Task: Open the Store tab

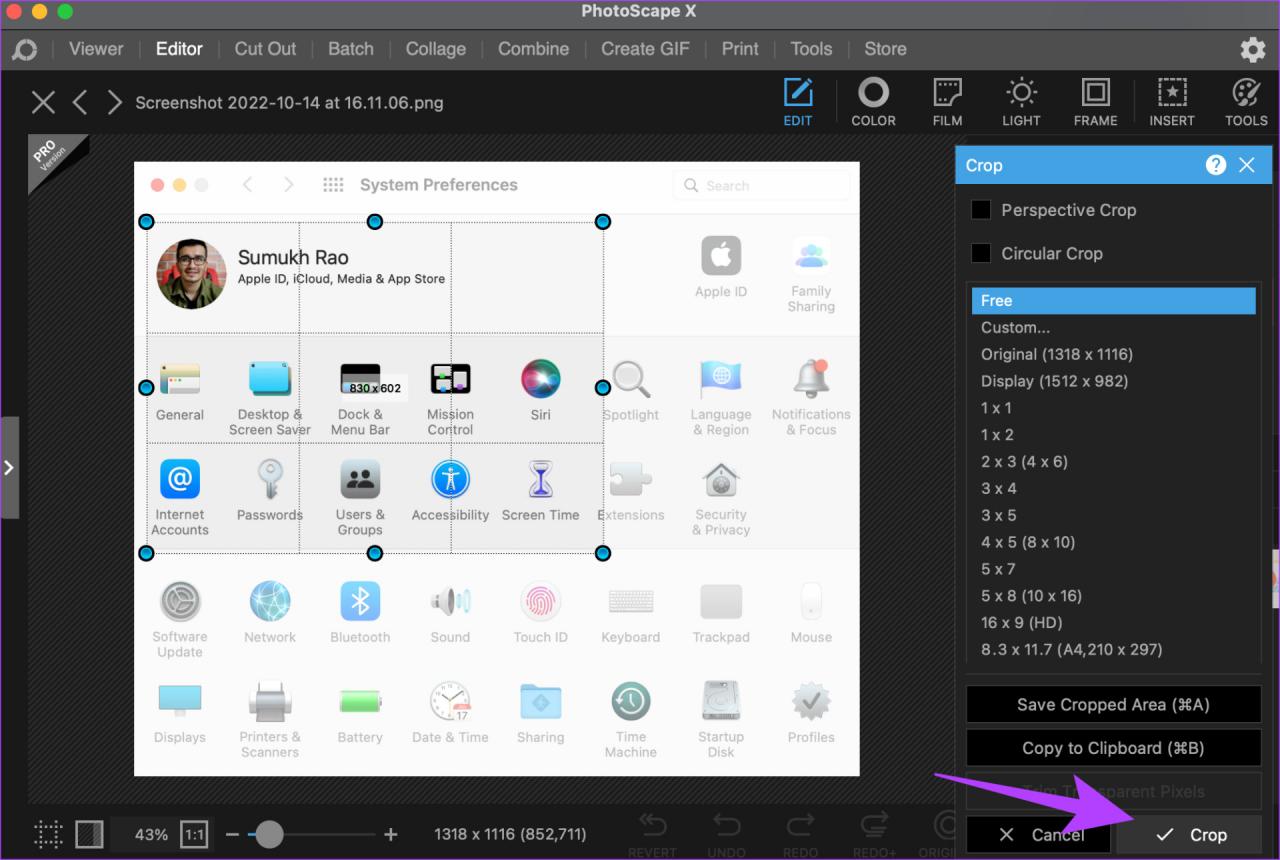Action: 885,49
